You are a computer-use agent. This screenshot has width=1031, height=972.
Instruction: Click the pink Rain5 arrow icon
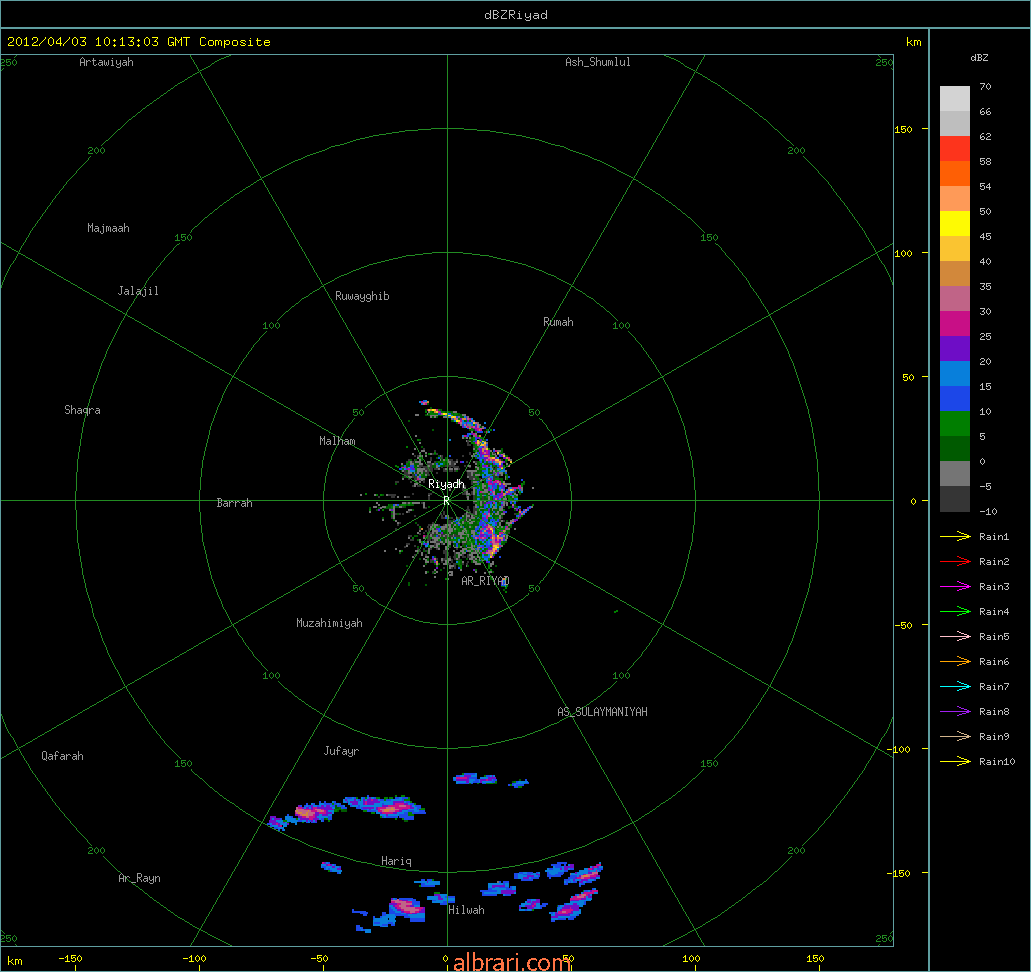955,637
